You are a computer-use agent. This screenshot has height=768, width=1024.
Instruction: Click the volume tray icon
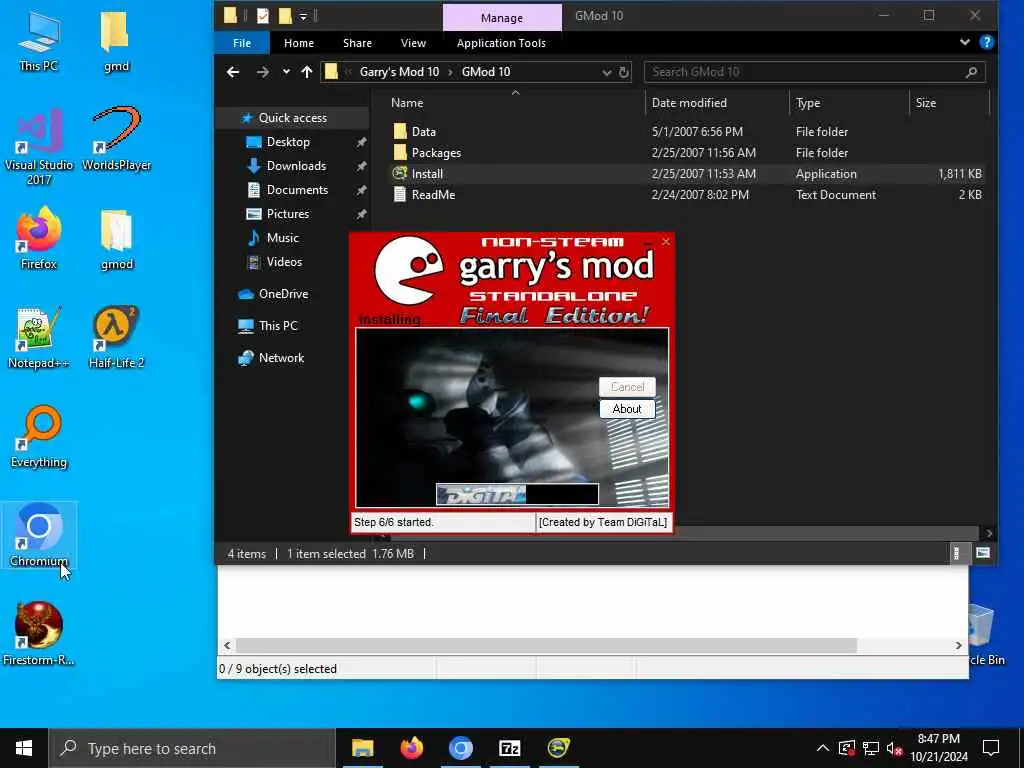tap(894, 748)
